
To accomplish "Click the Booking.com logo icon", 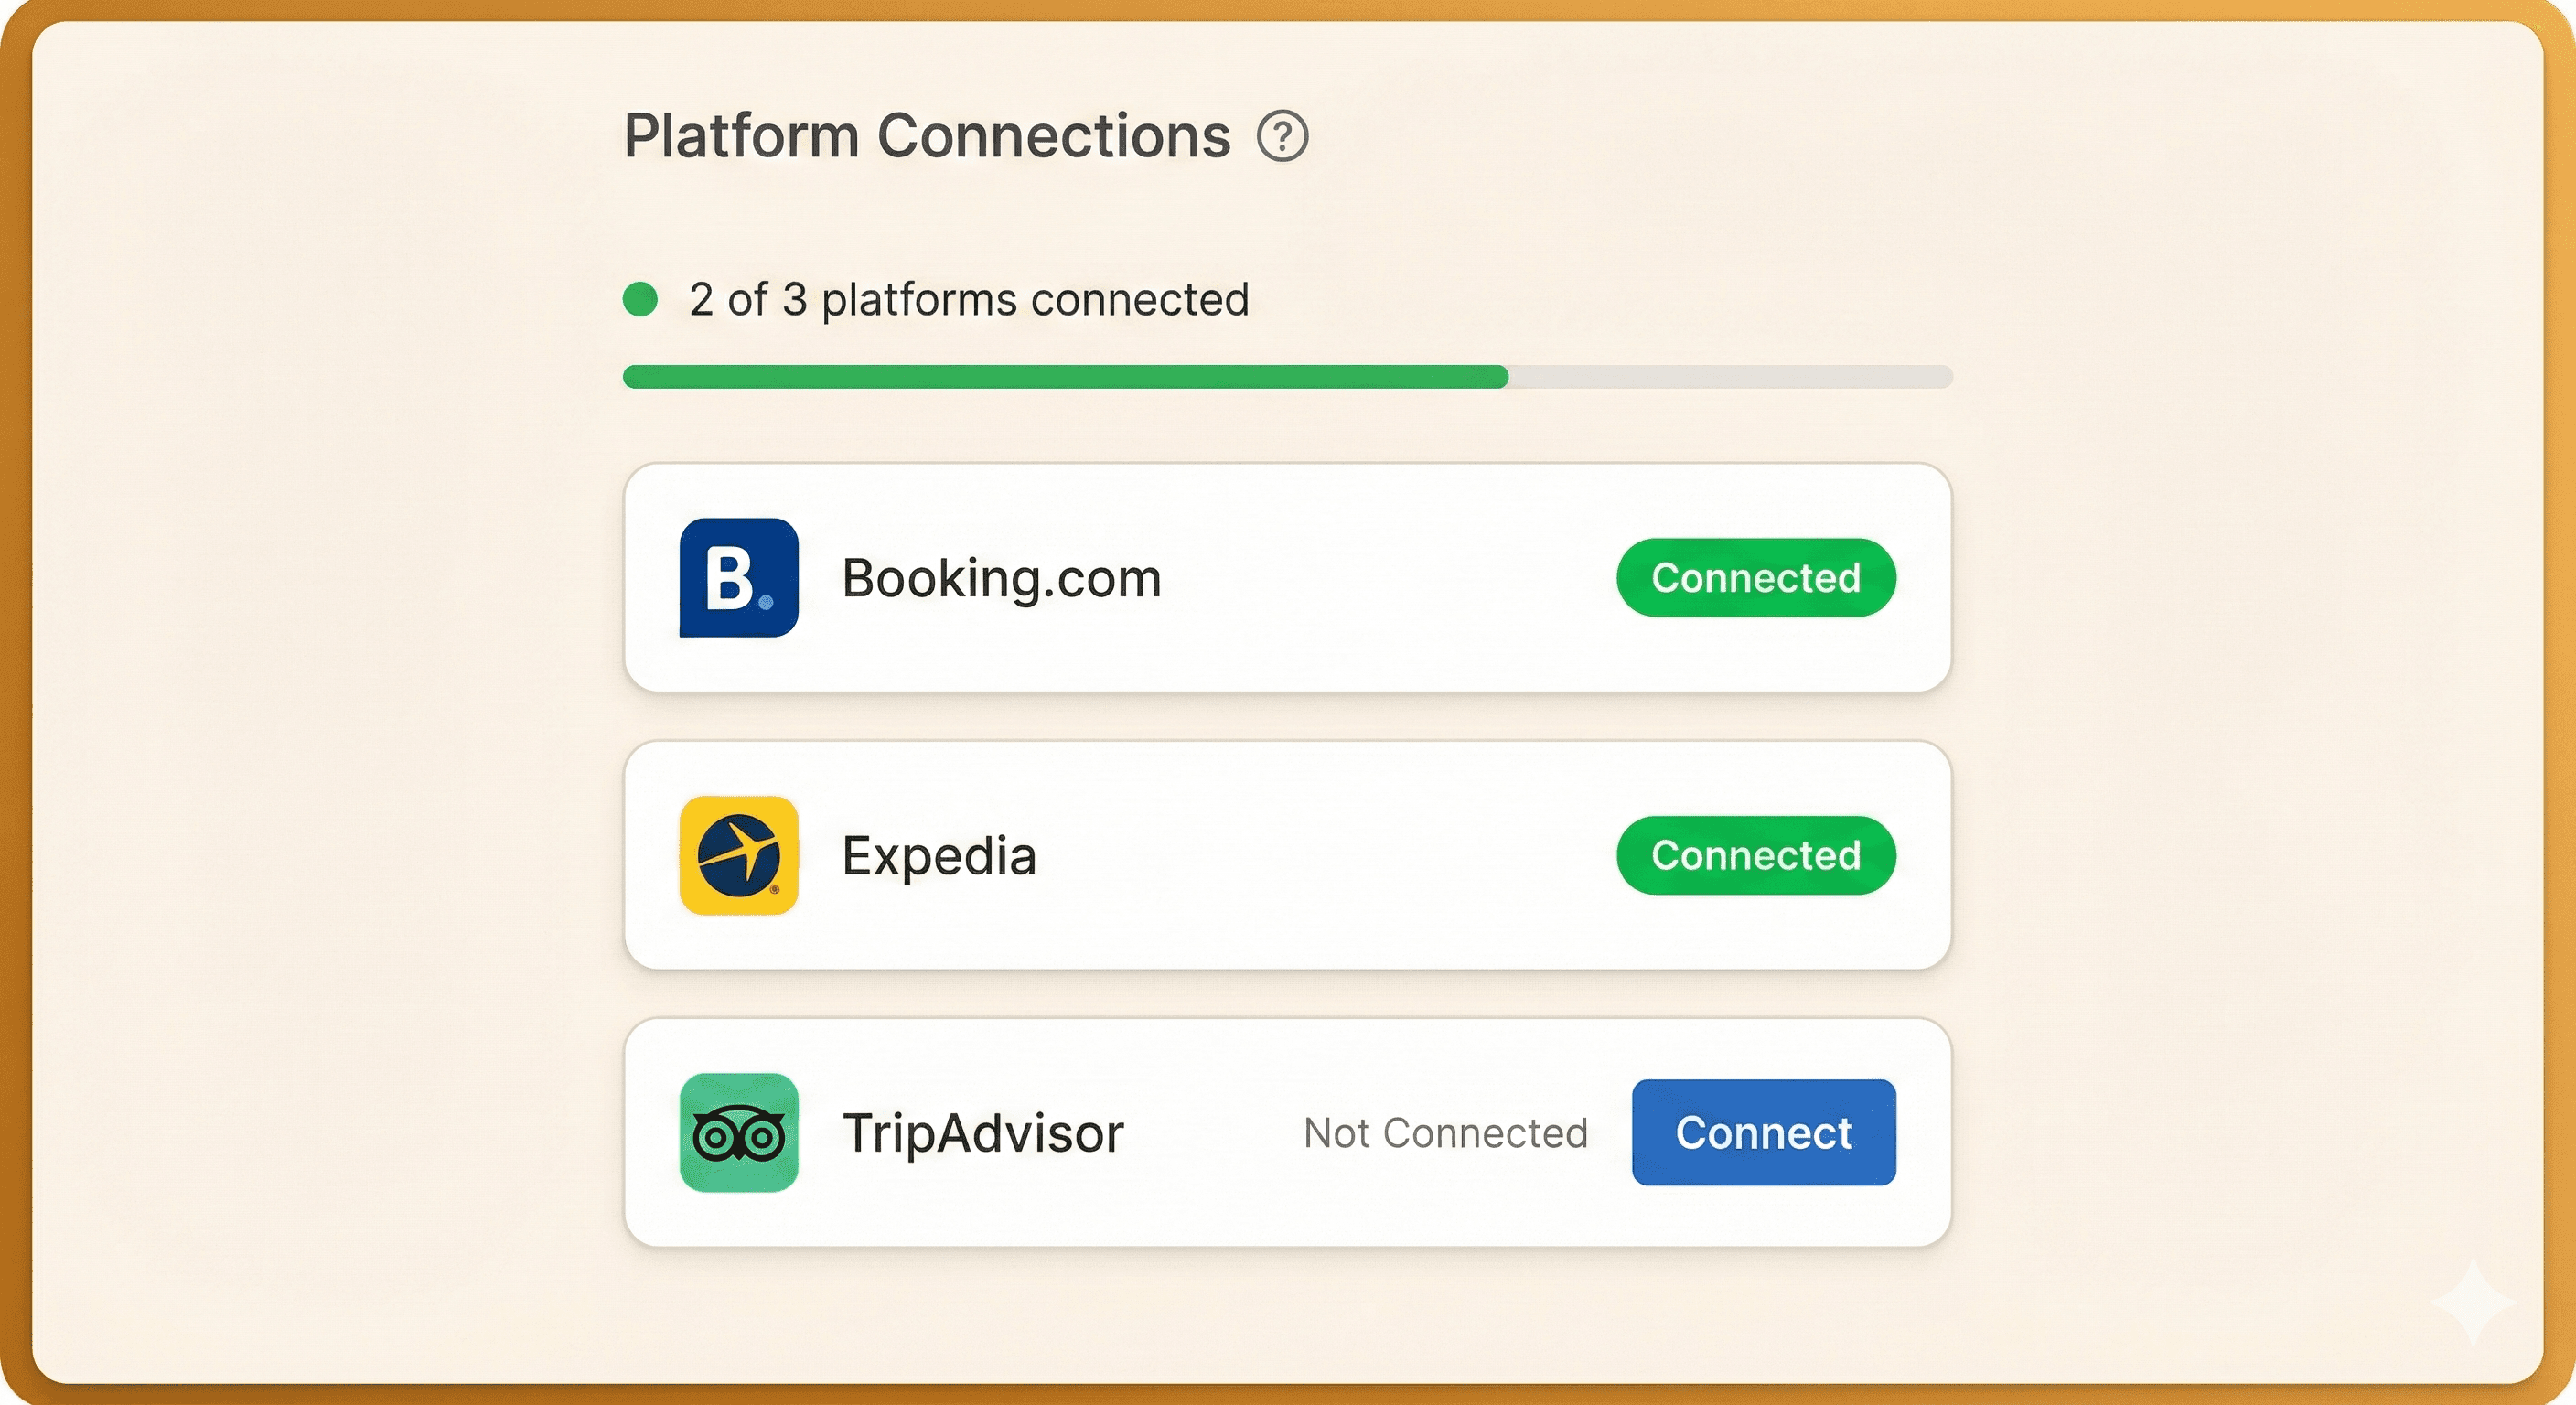I will 739,577.
